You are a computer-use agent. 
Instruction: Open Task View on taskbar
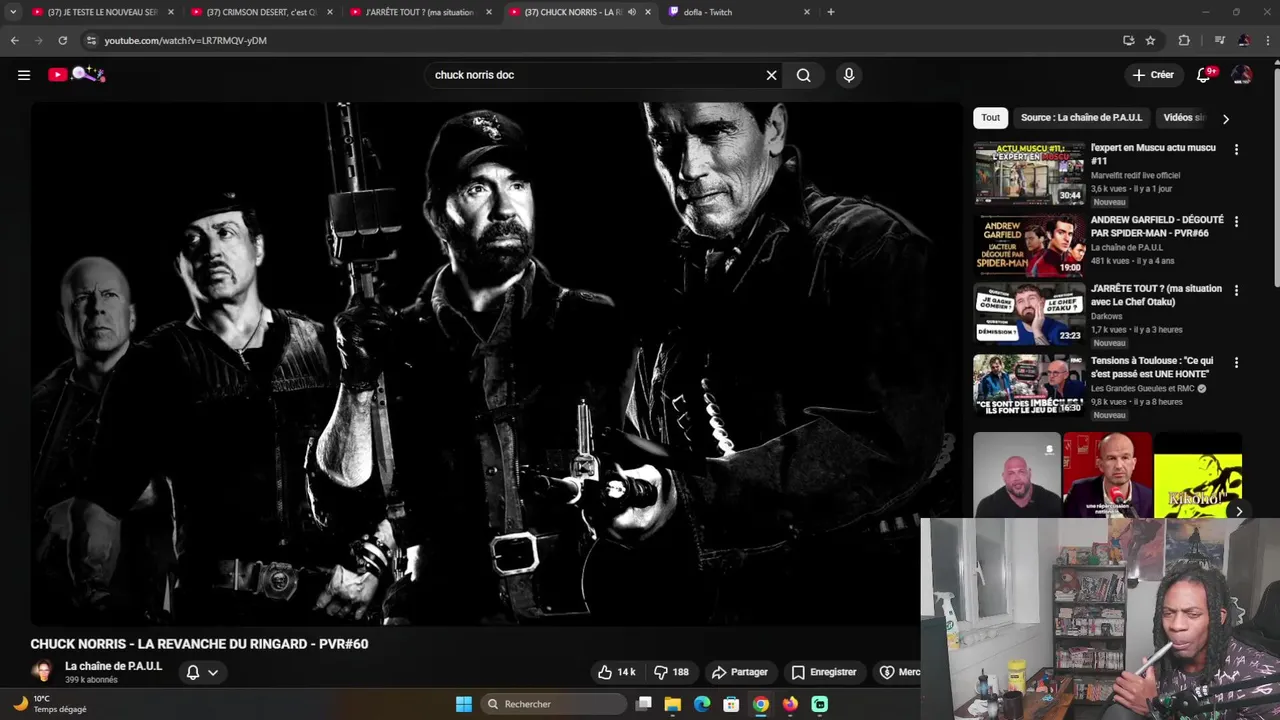[644, 704]
